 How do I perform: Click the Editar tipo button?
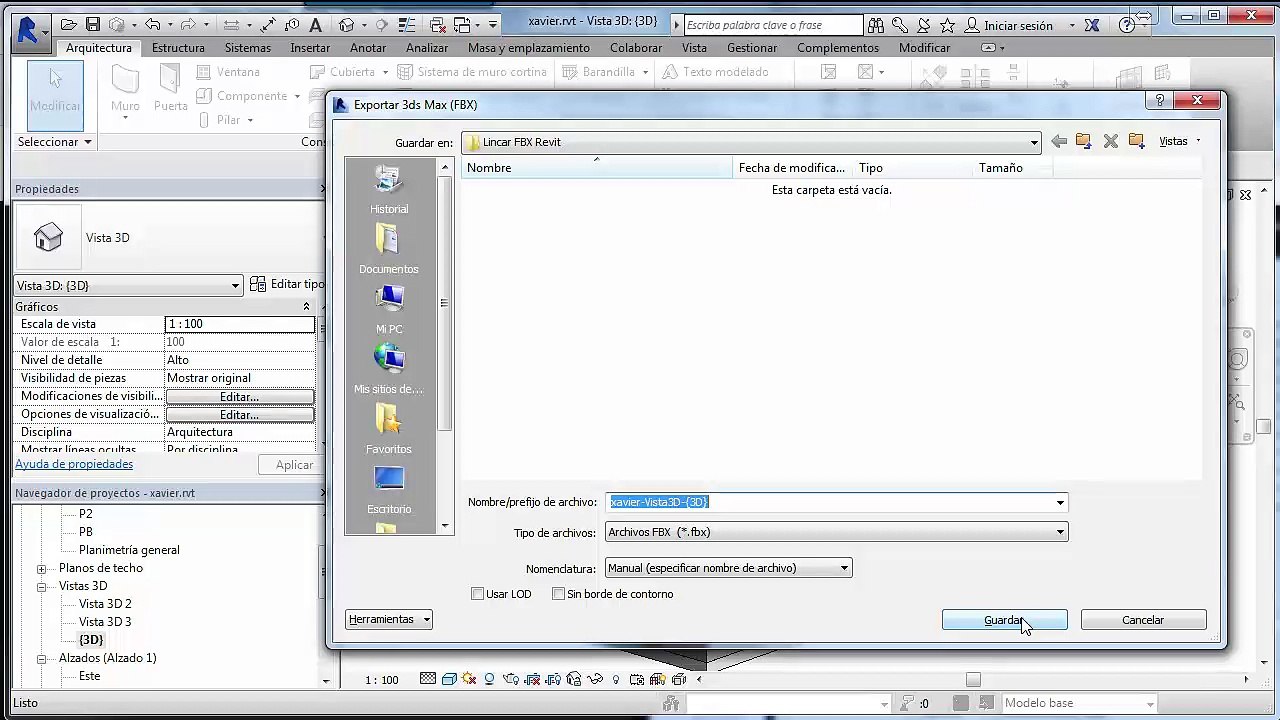point(287,285)
